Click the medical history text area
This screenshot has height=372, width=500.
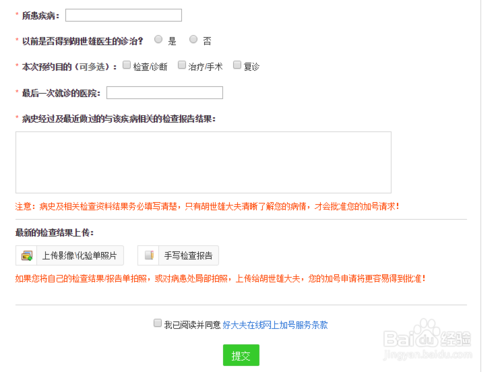(x=203, y=162)
